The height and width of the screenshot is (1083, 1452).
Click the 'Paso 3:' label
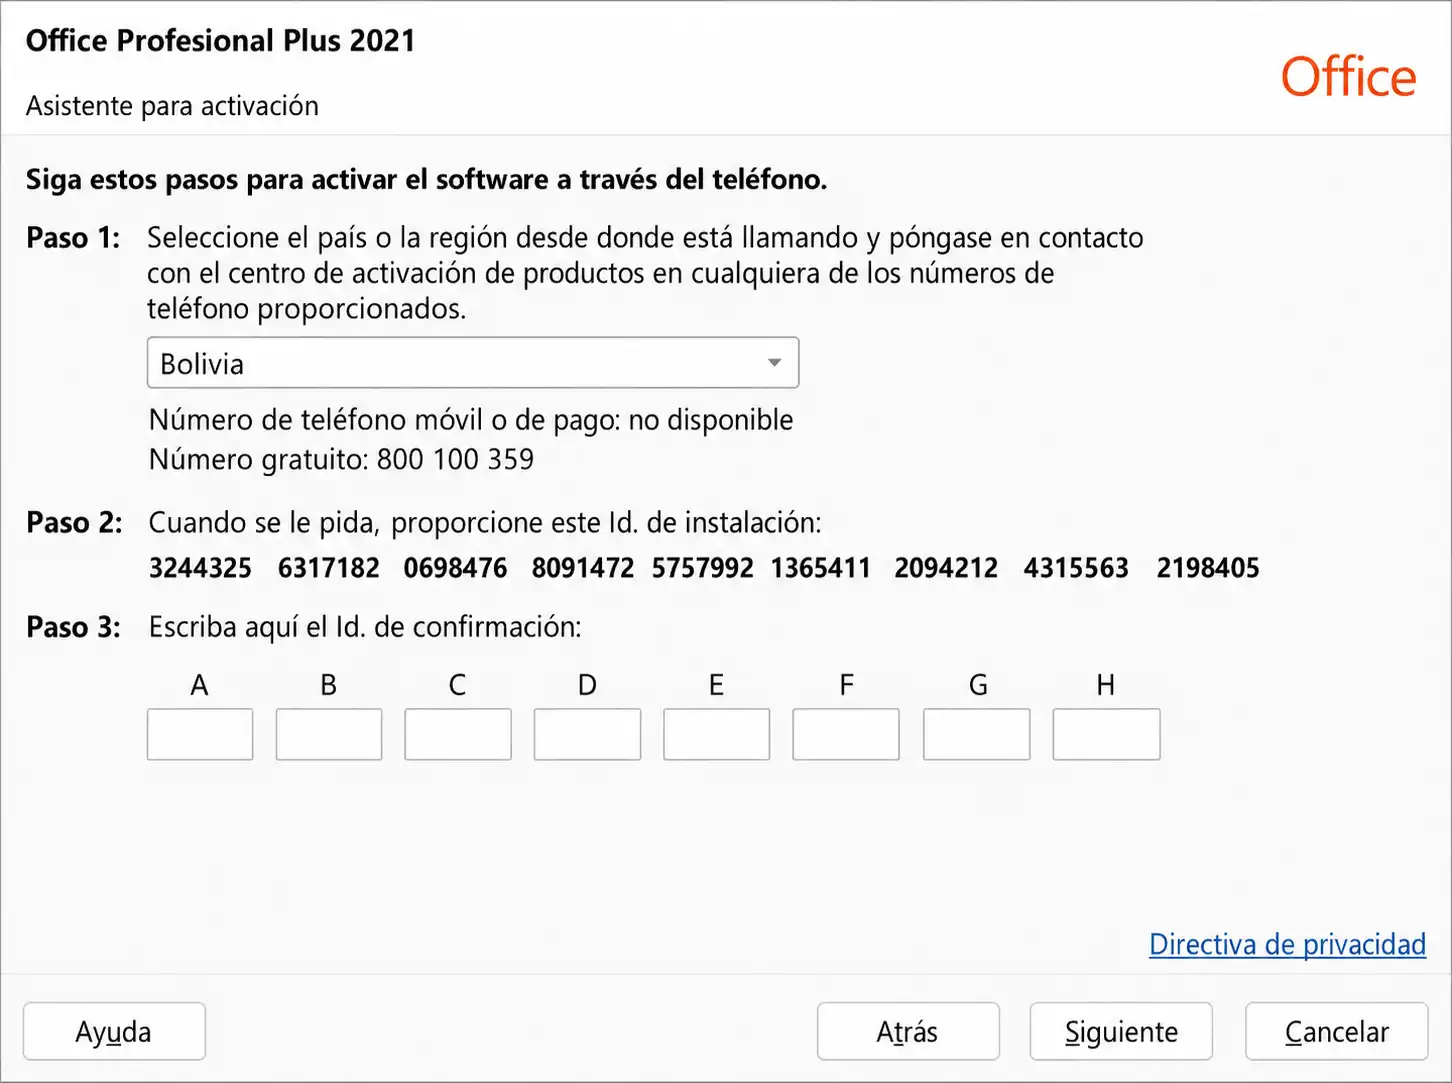[x=73, y=627]
